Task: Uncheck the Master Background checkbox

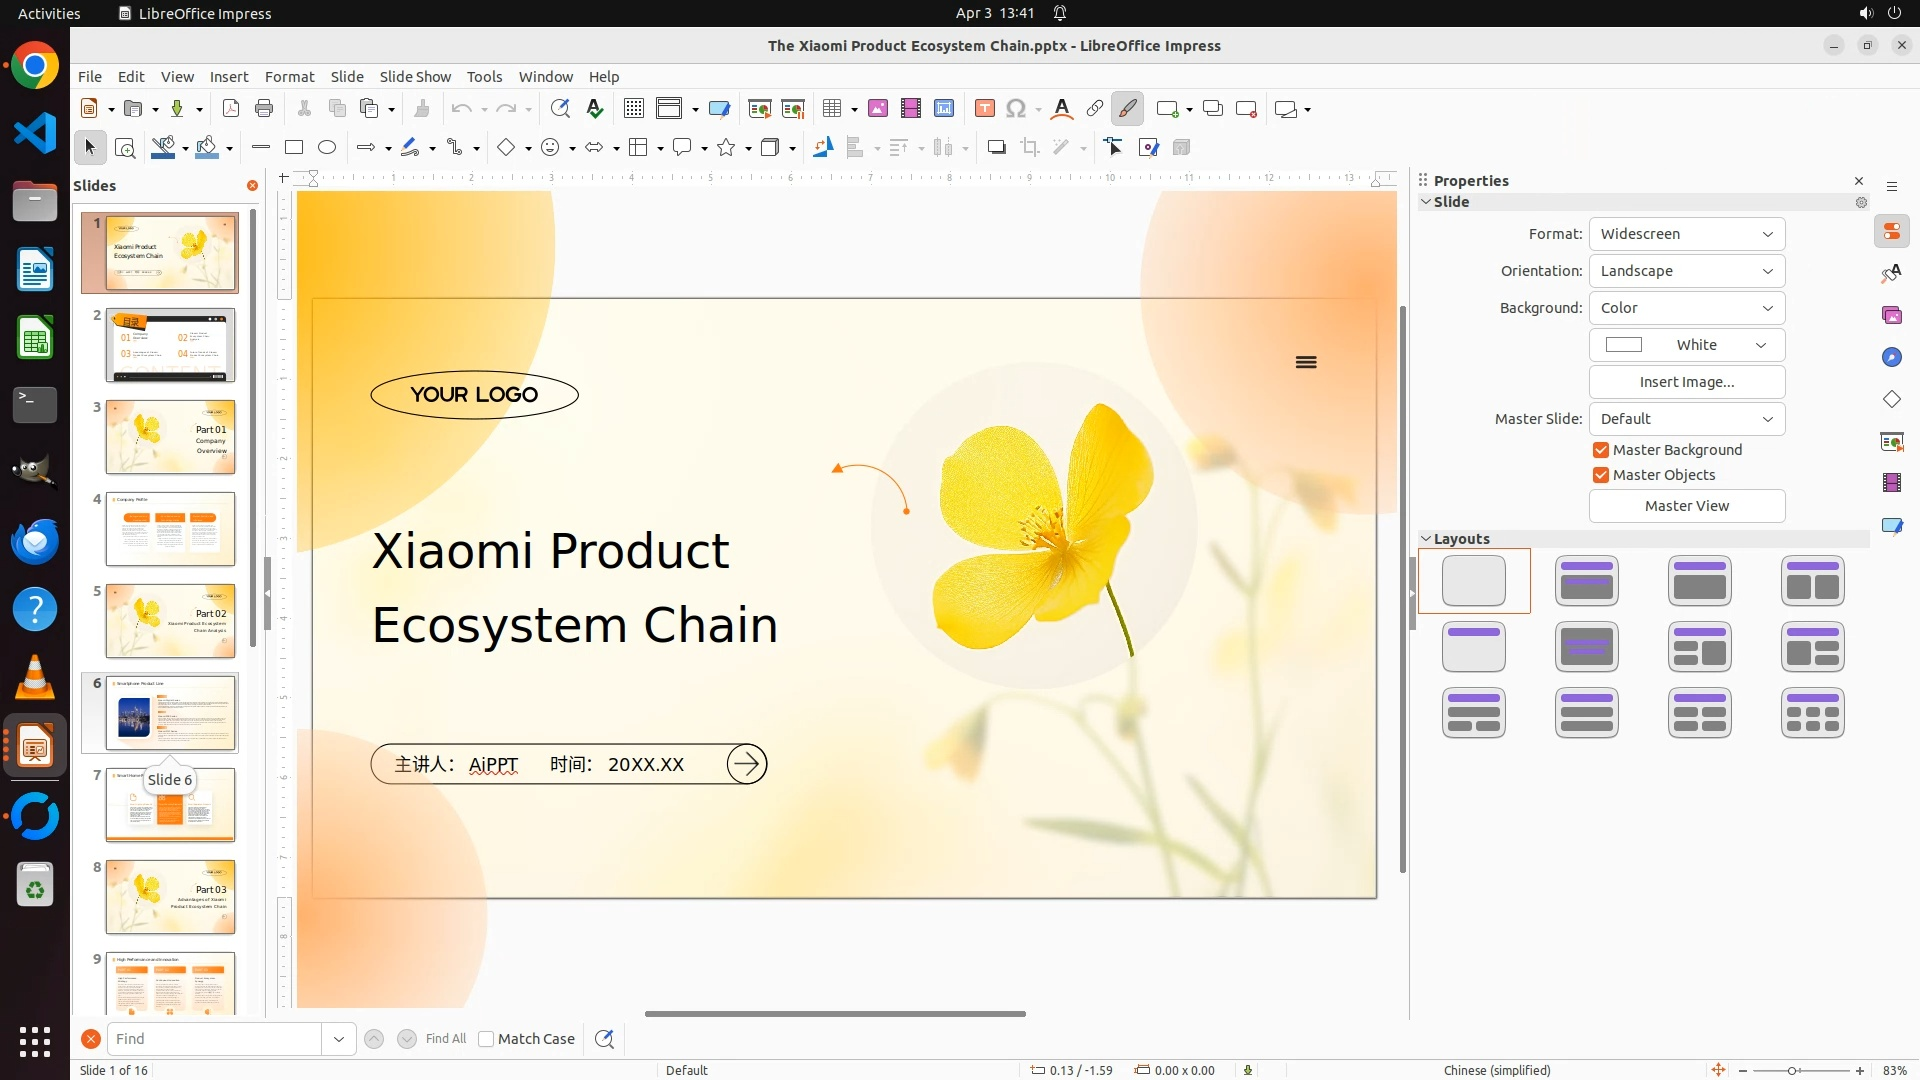Action: pos(1601,450)
